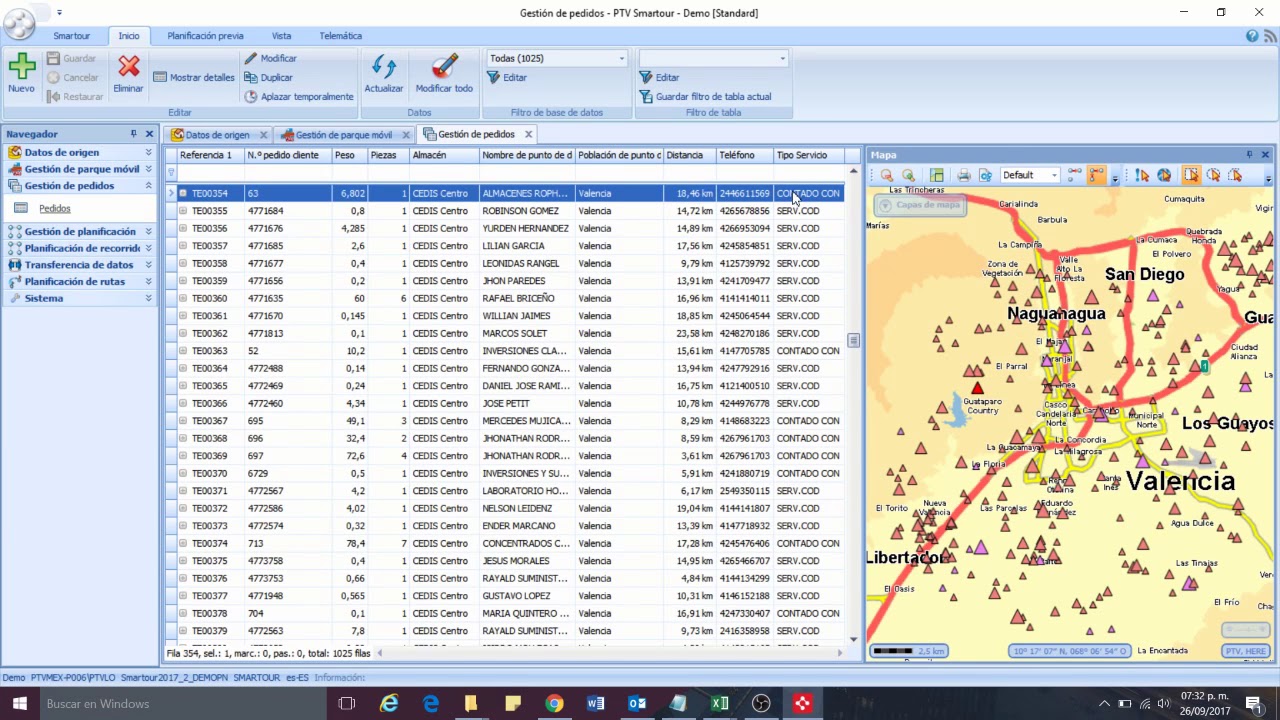Click Editar under Filtro de tabla

[x=660, y=77]
